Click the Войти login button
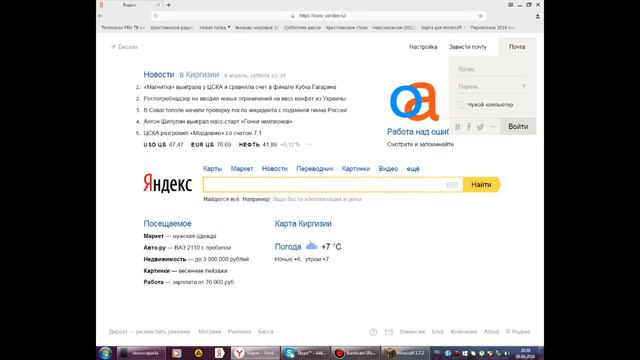The height and width of the screenshot is (360, 640). [x=518, y=127]
